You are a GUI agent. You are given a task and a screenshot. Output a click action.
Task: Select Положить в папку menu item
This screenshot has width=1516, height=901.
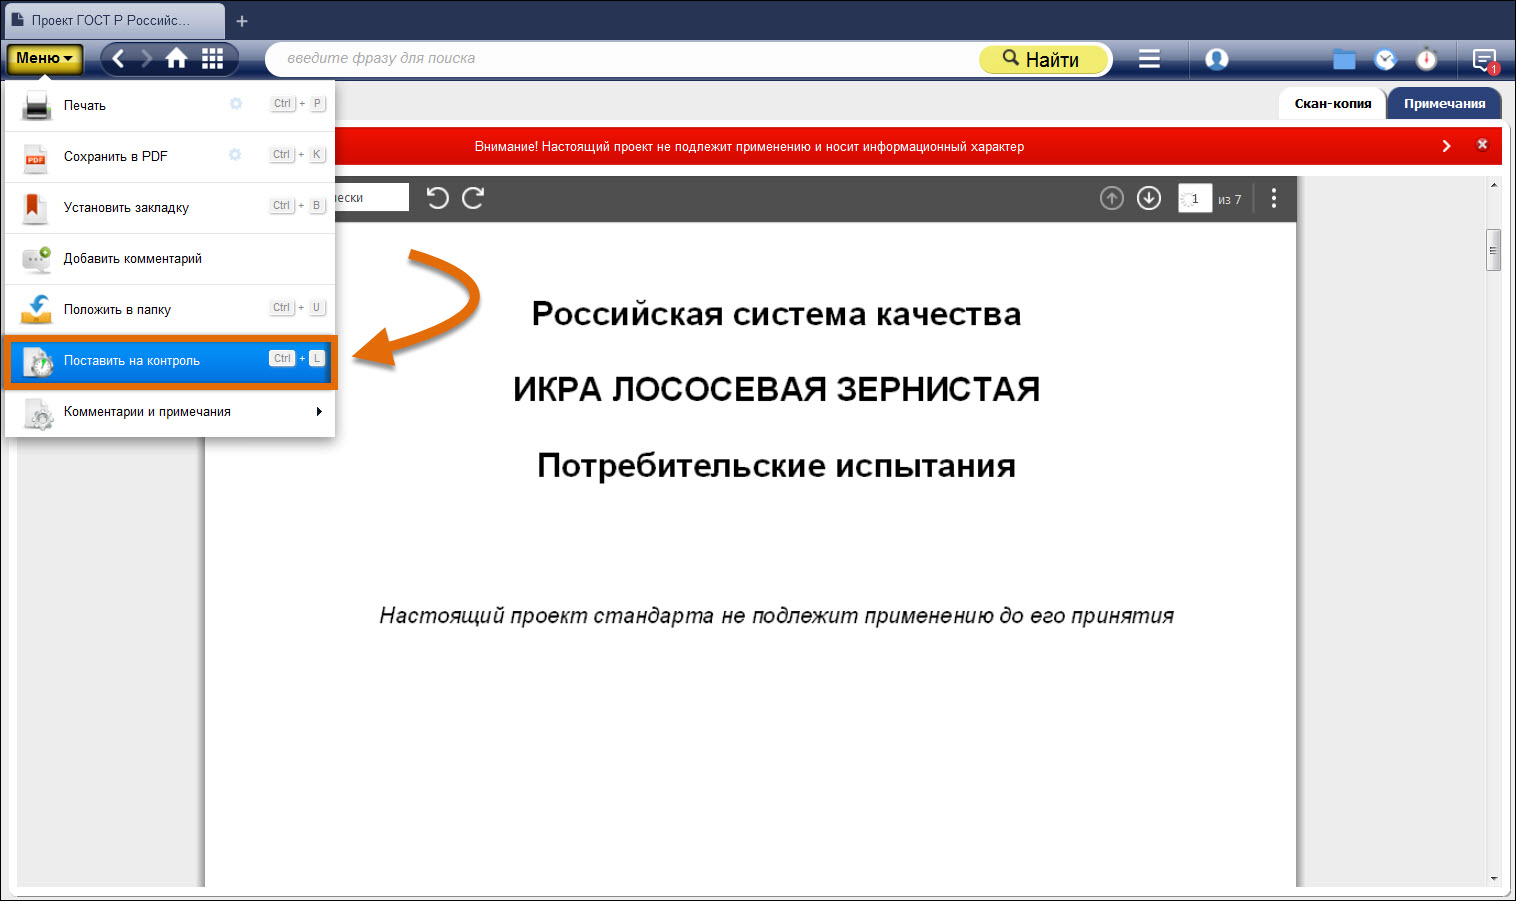170,309
